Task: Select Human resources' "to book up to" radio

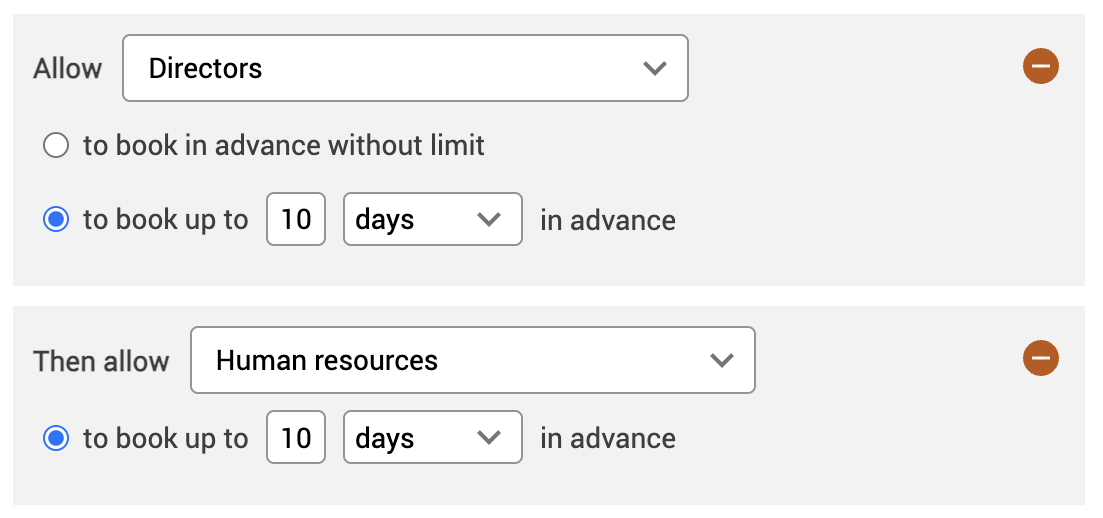Action: coord(56,438)
